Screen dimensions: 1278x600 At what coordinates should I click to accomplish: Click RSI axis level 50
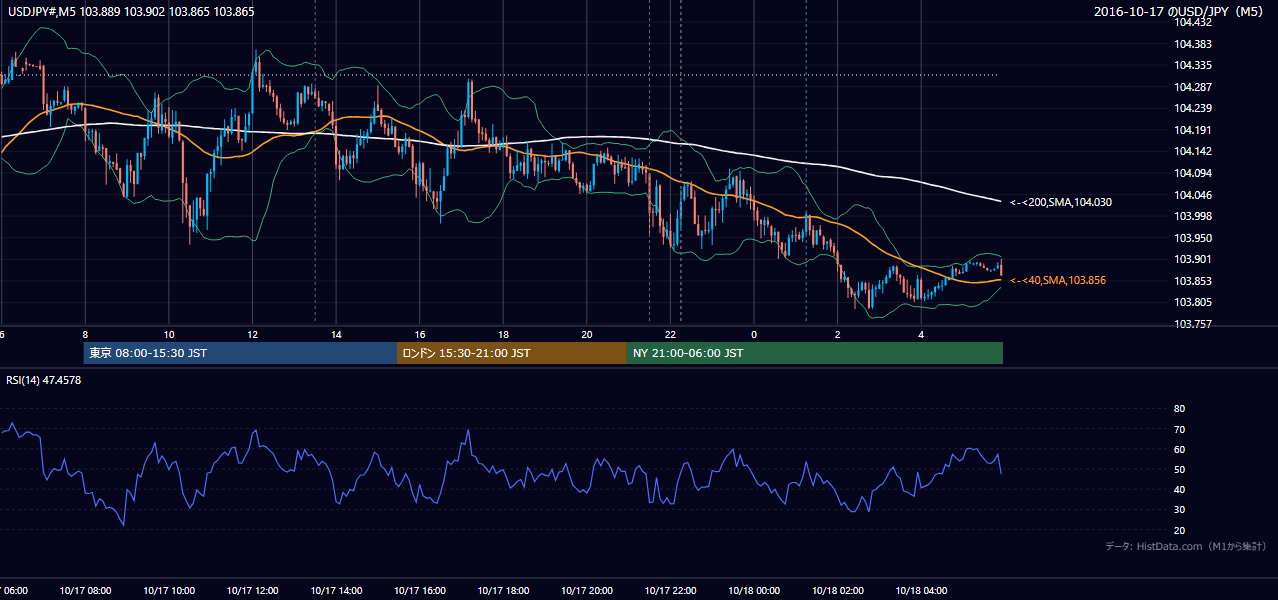1179,469
